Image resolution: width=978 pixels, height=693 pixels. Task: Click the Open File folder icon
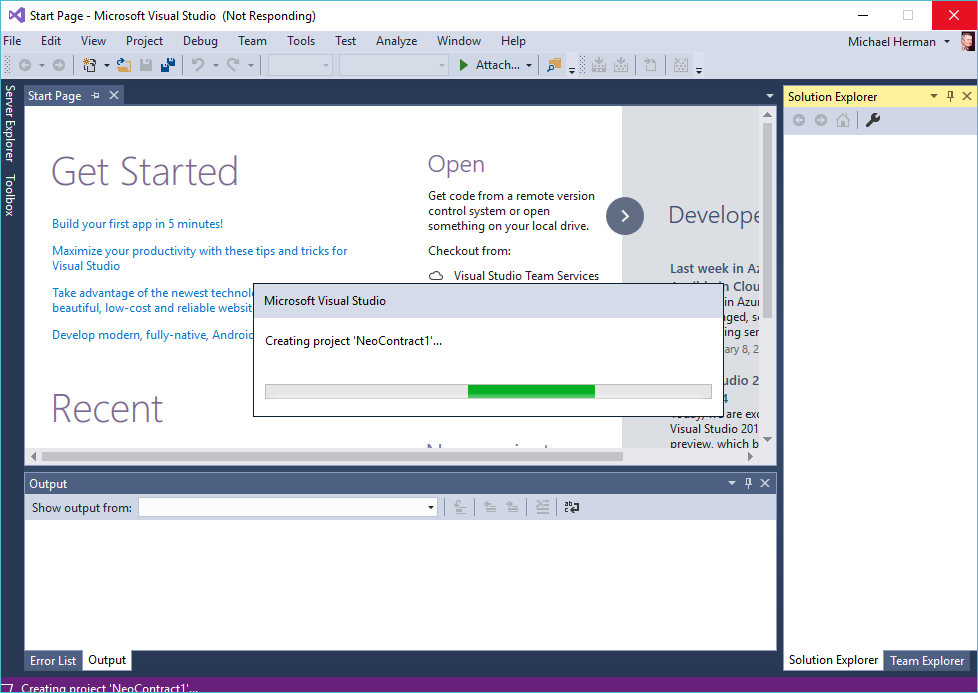pos(124,65)
